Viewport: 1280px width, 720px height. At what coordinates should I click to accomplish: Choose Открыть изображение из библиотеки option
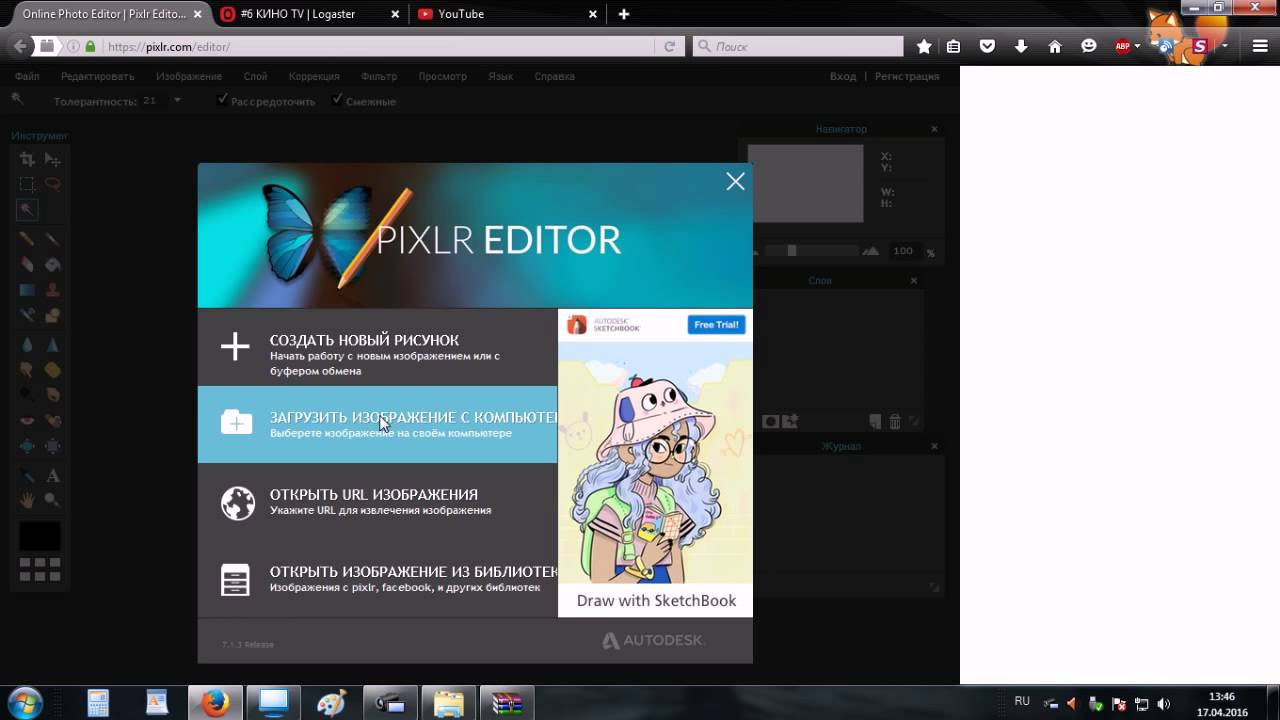(377, 579)
